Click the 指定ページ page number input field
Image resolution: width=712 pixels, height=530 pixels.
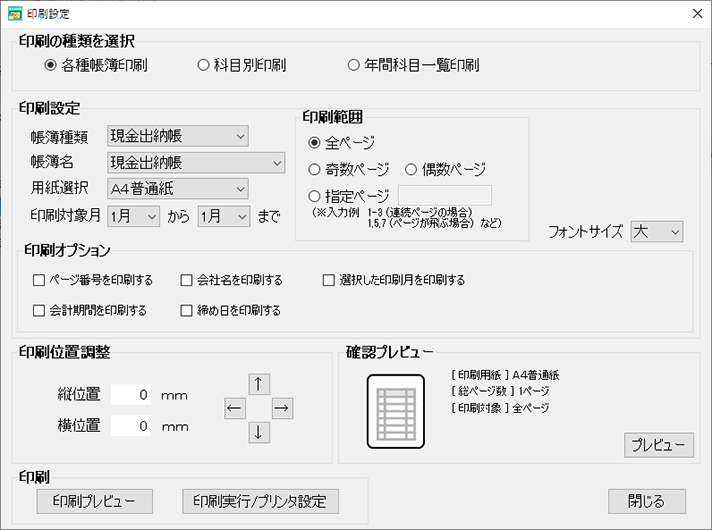445,195
